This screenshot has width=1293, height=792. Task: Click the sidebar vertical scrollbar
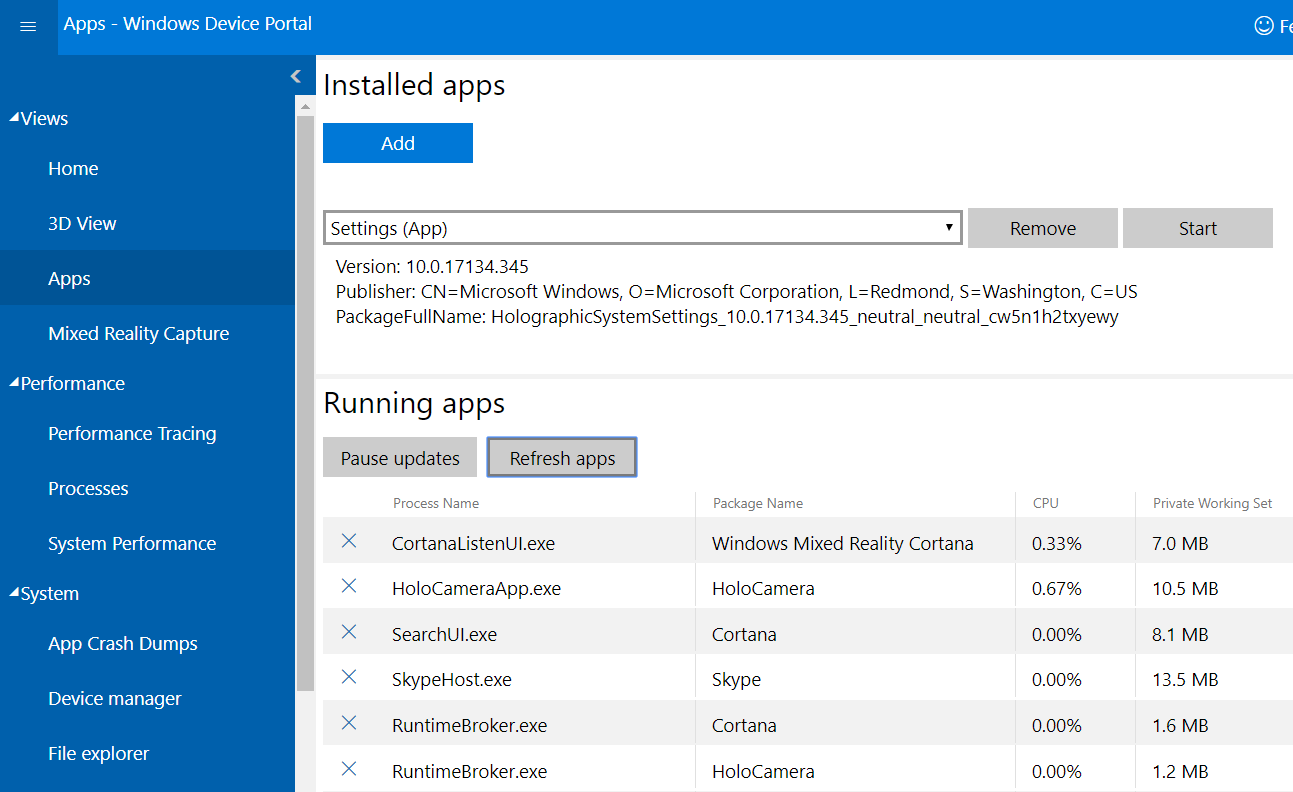pyautogui.click(x=306, y=403)
